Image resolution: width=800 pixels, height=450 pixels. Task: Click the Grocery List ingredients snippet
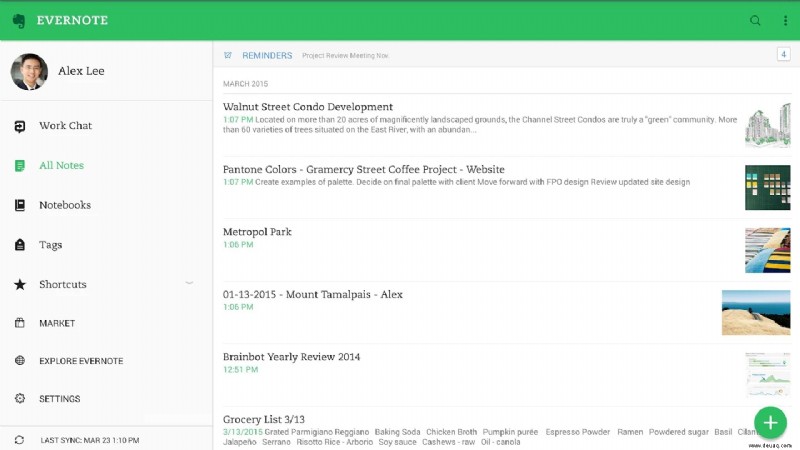490,437
